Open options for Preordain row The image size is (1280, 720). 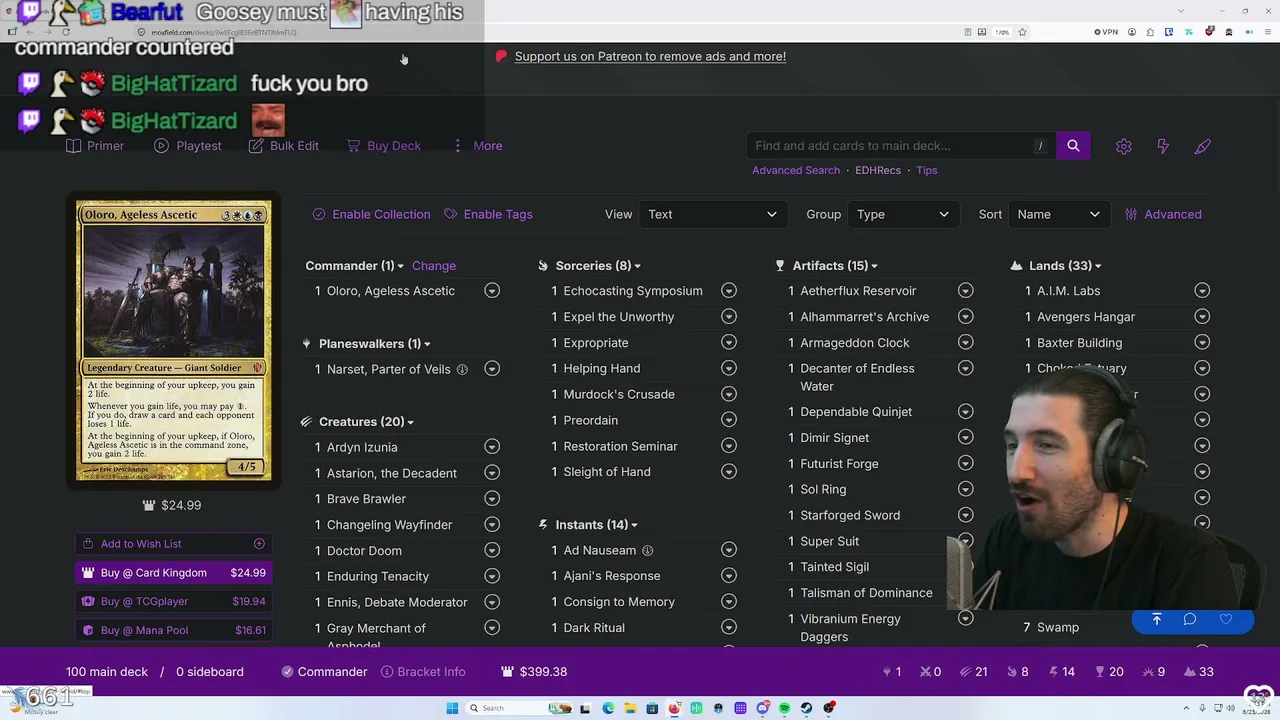(x=729, y=421)
